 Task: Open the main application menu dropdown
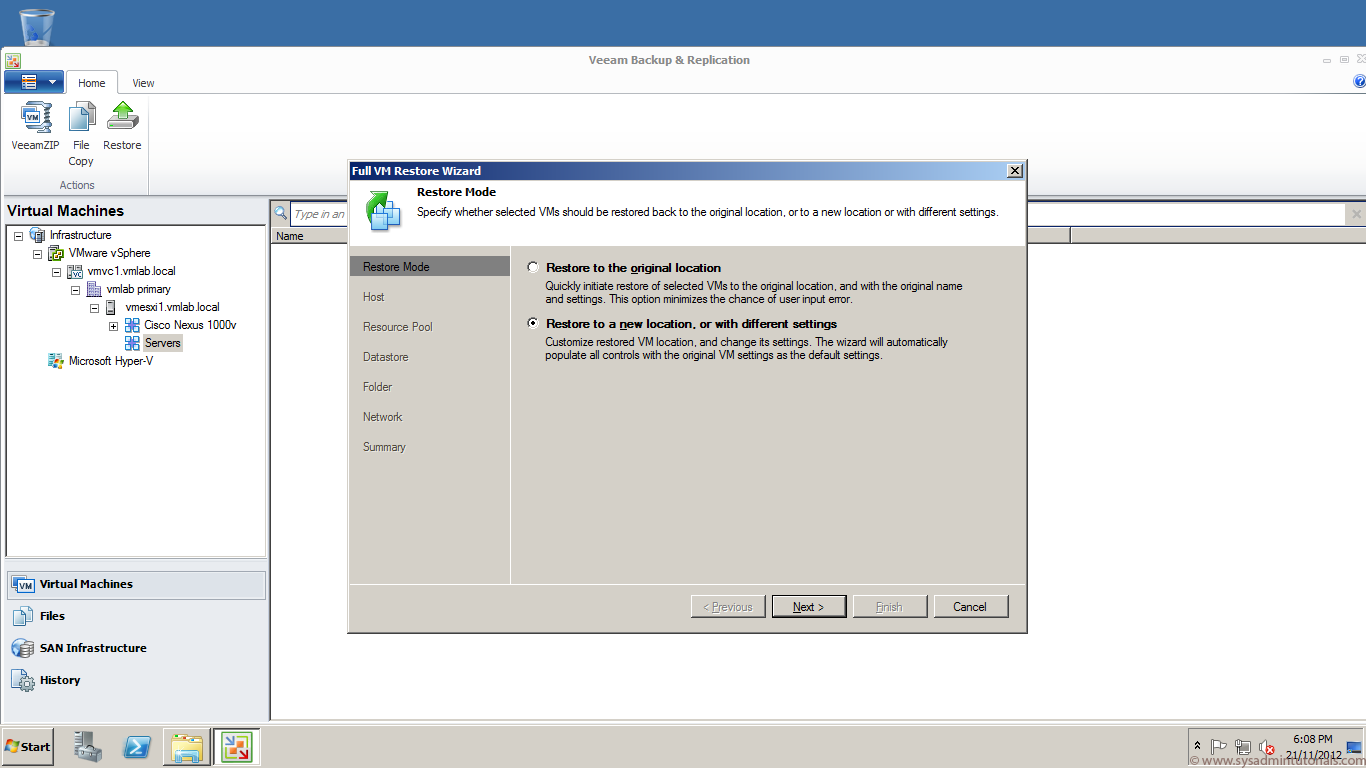(x=34, y=82)
